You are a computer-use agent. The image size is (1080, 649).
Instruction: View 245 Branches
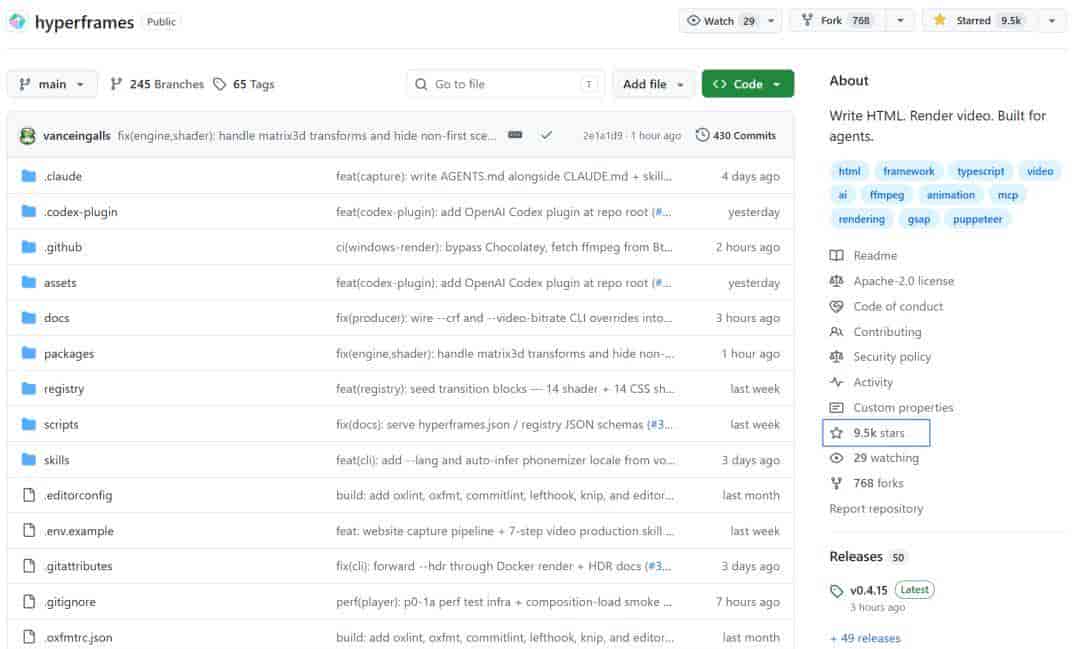157,84
